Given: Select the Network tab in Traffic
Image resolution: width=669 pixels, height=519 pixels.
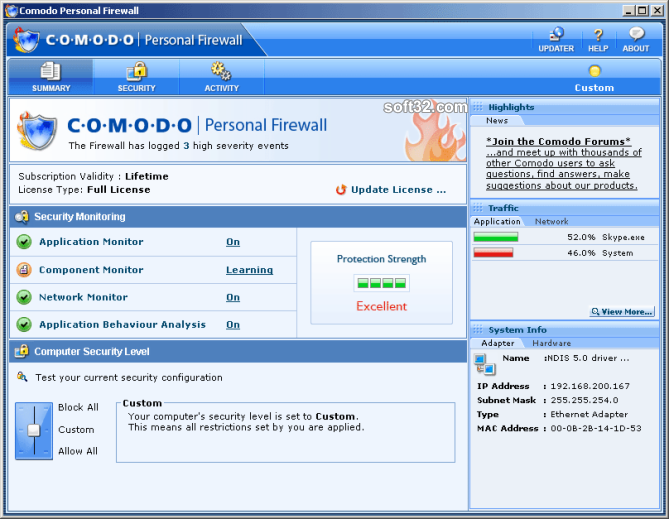Looking at the screenshot, I should coord(551,222).
